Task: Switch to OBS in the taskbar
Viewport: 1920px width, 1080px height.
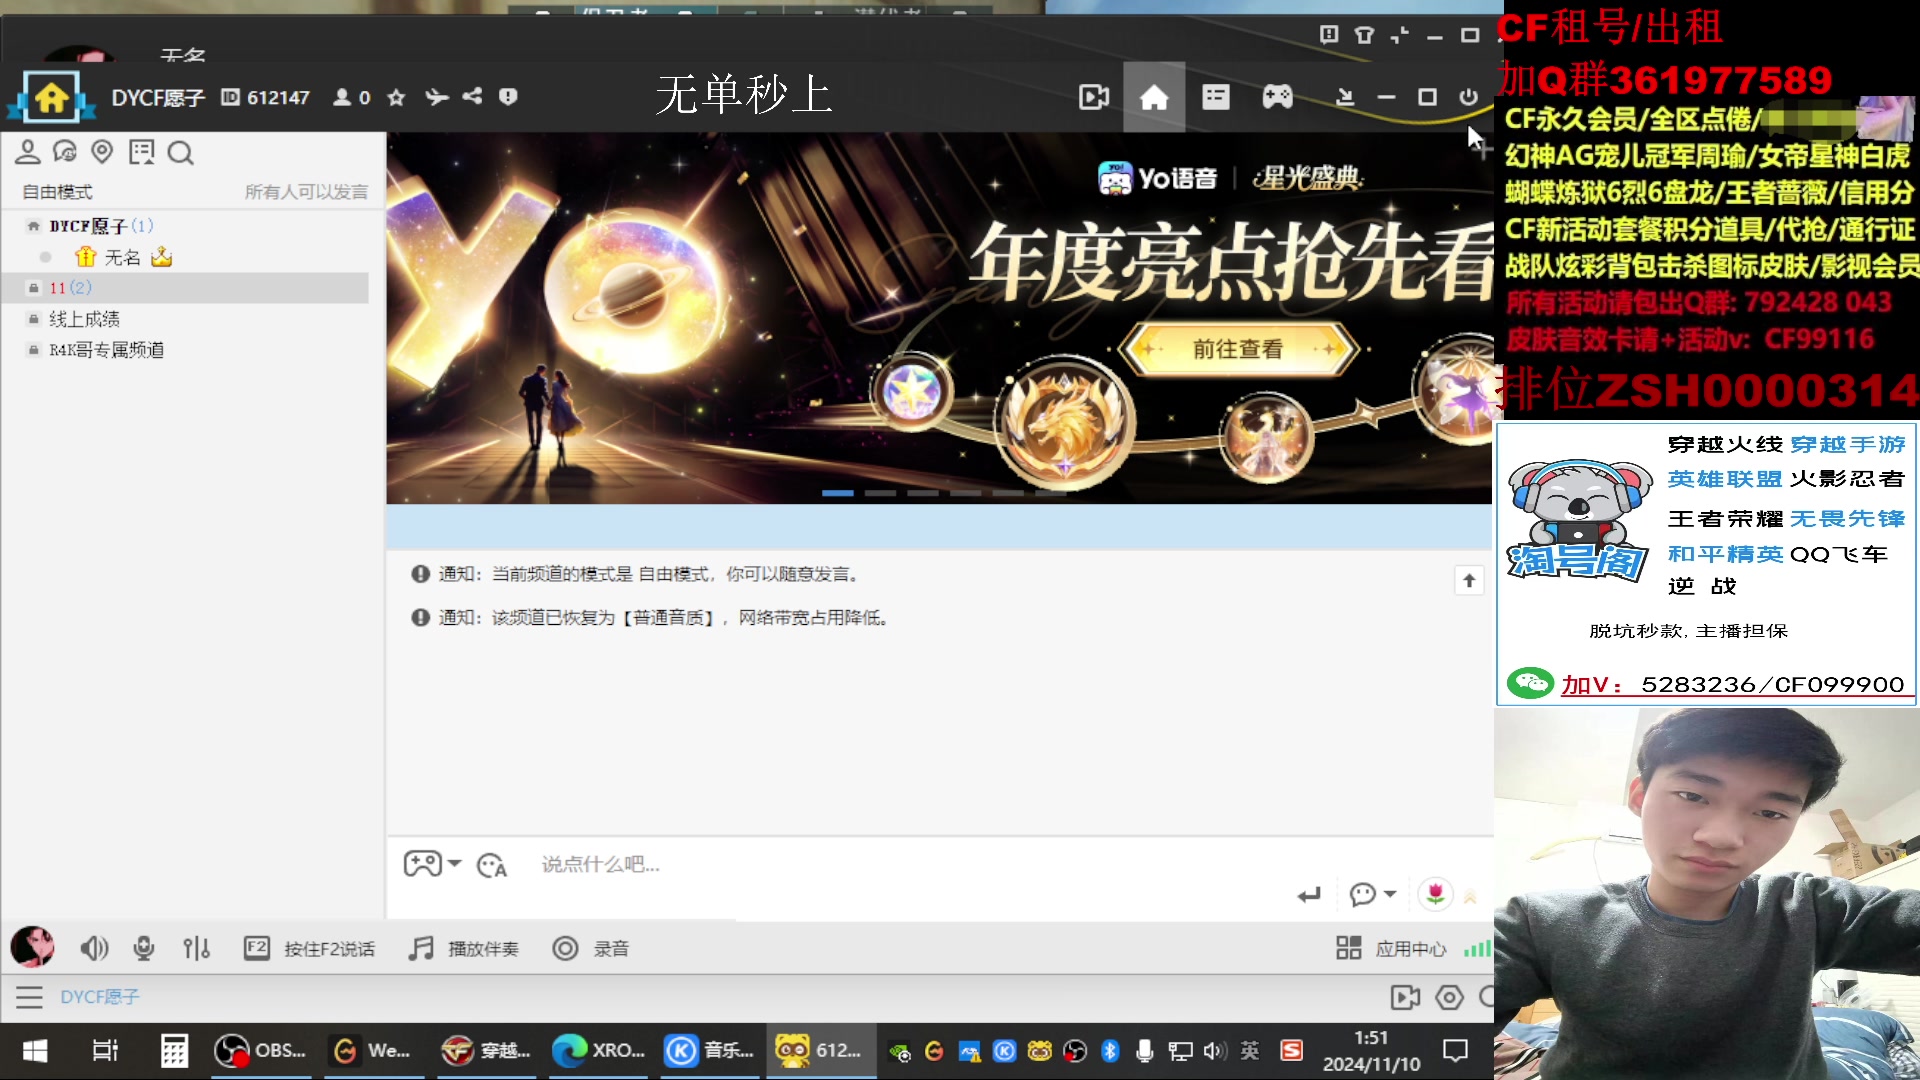Action: [261, 1051]
